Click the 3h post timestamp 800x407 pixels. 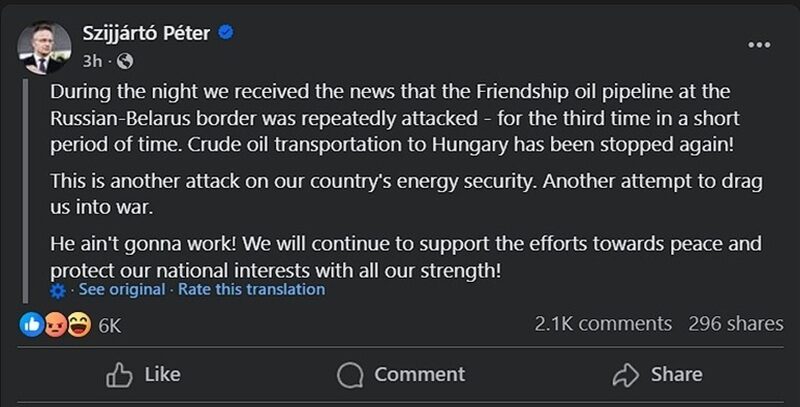pos(99,60)
